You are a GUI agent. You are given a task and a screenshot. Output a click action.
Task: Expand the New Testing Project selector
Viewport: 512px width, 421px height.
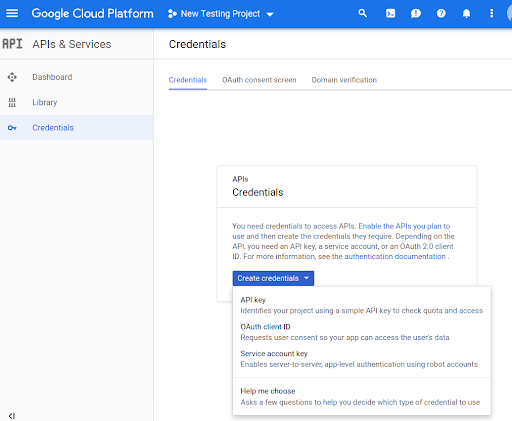tap(221, 14)
